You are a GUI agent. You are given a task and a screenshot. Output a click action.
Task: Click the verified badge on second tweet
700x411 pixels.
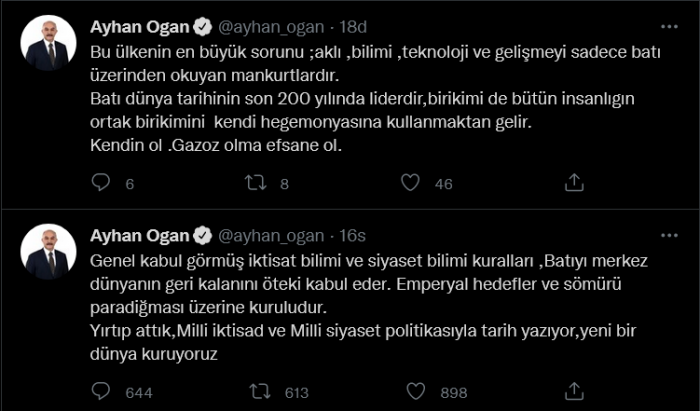202,236
